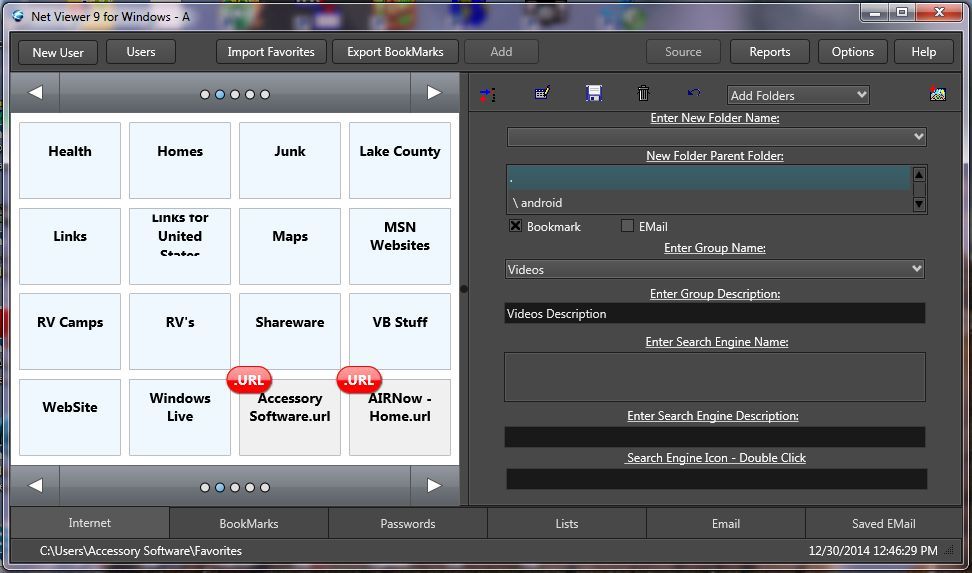The width and height of the screenshot is (972, 573).
Task: Click the red and blue arrows icon
Action: coord(487,94)
